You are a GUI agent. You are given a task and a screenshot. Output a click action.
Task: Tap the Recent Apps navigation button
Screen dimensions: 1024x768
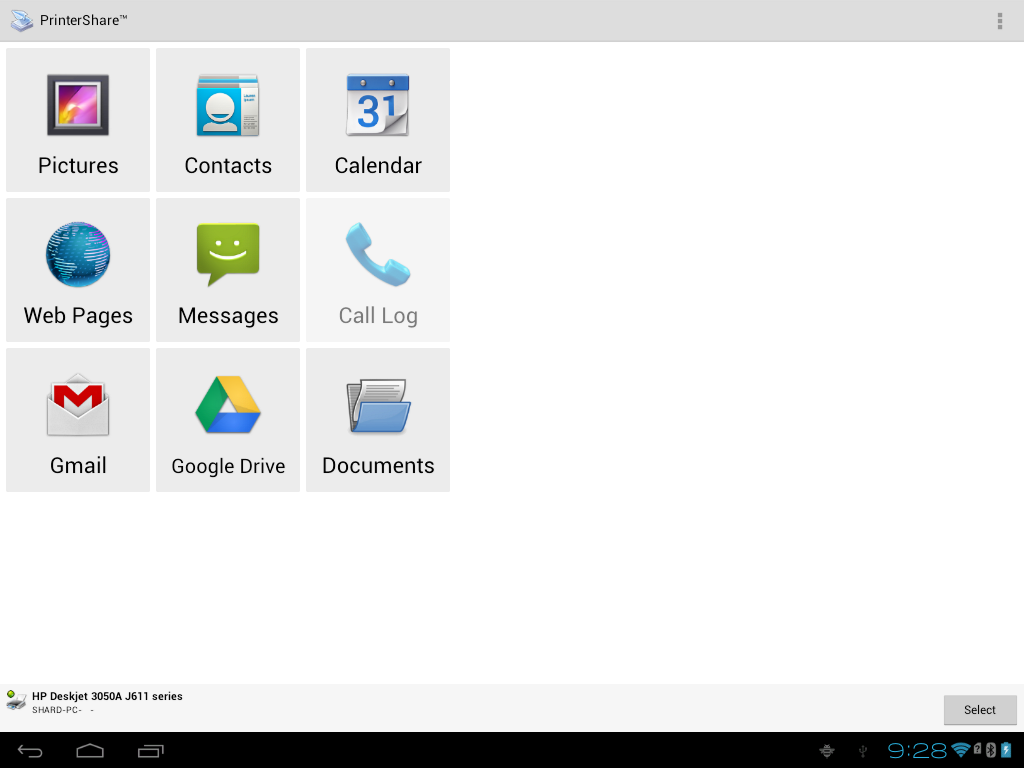(x=150, y=751)
